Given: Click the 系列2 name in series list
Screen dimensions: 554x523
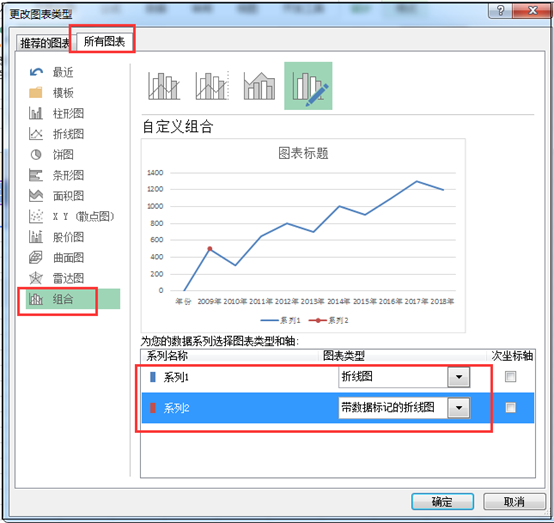Looking at the screenshot, I should [176, 408].
